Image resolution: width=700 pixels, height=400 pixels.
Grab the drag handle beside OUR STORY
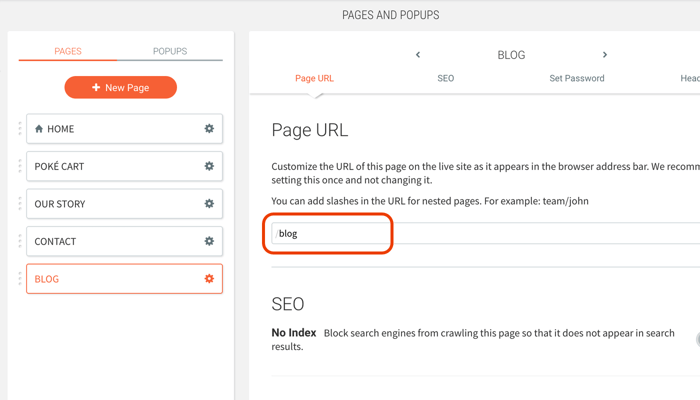pos(20,204)
